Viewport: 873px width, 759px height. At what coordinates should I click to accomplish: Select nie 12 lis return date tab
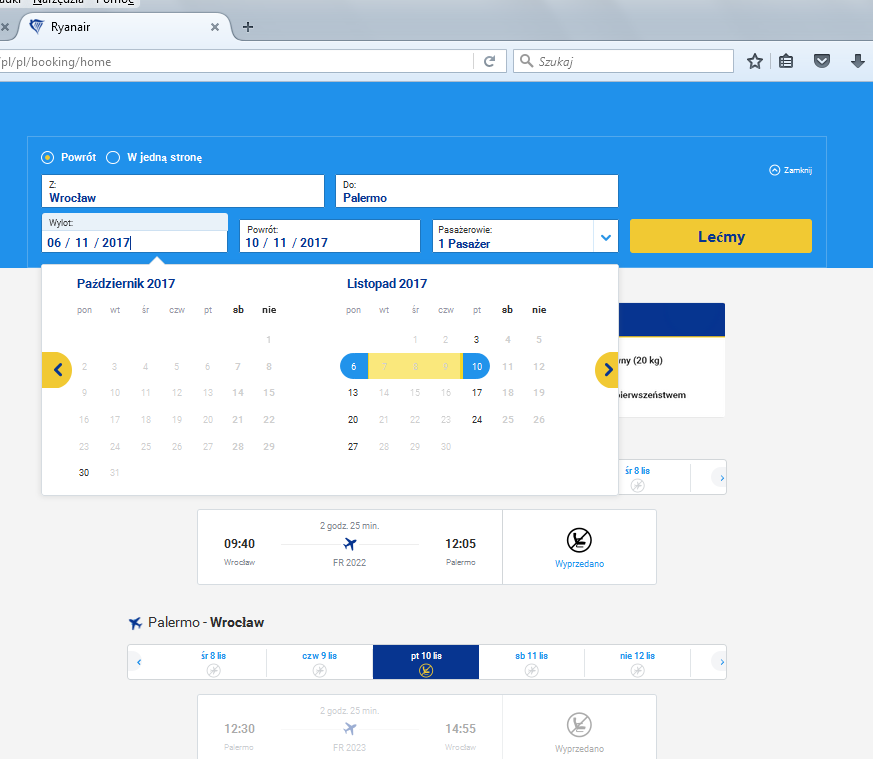tap(637, 662)
